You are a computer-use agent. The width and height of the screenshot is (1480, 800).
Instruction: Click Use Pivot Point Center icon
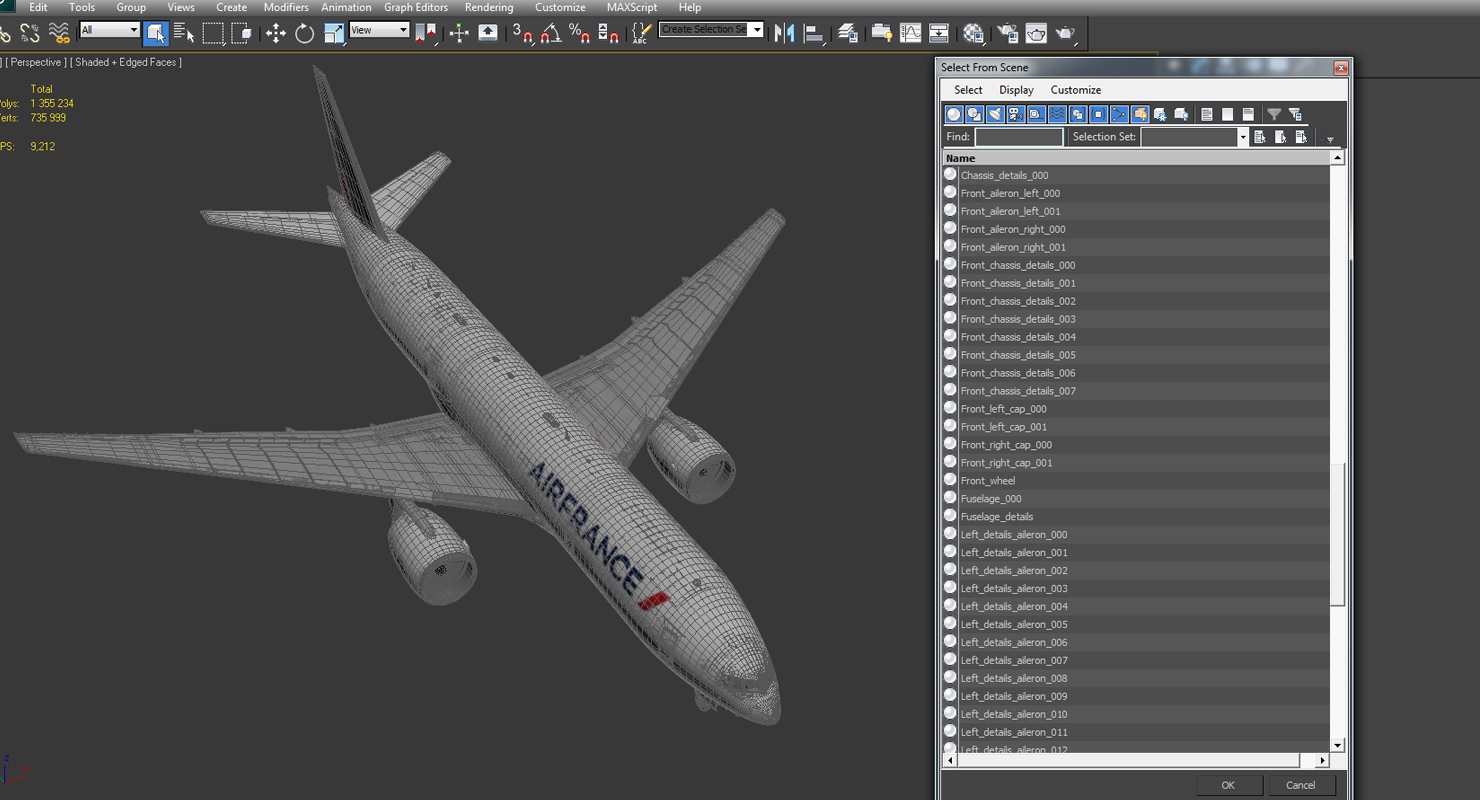[426, 33]
